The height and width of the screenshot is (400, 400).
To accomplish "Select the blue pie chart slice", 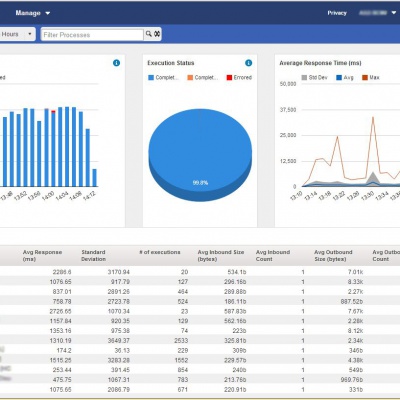I will [x=200, y=150].
